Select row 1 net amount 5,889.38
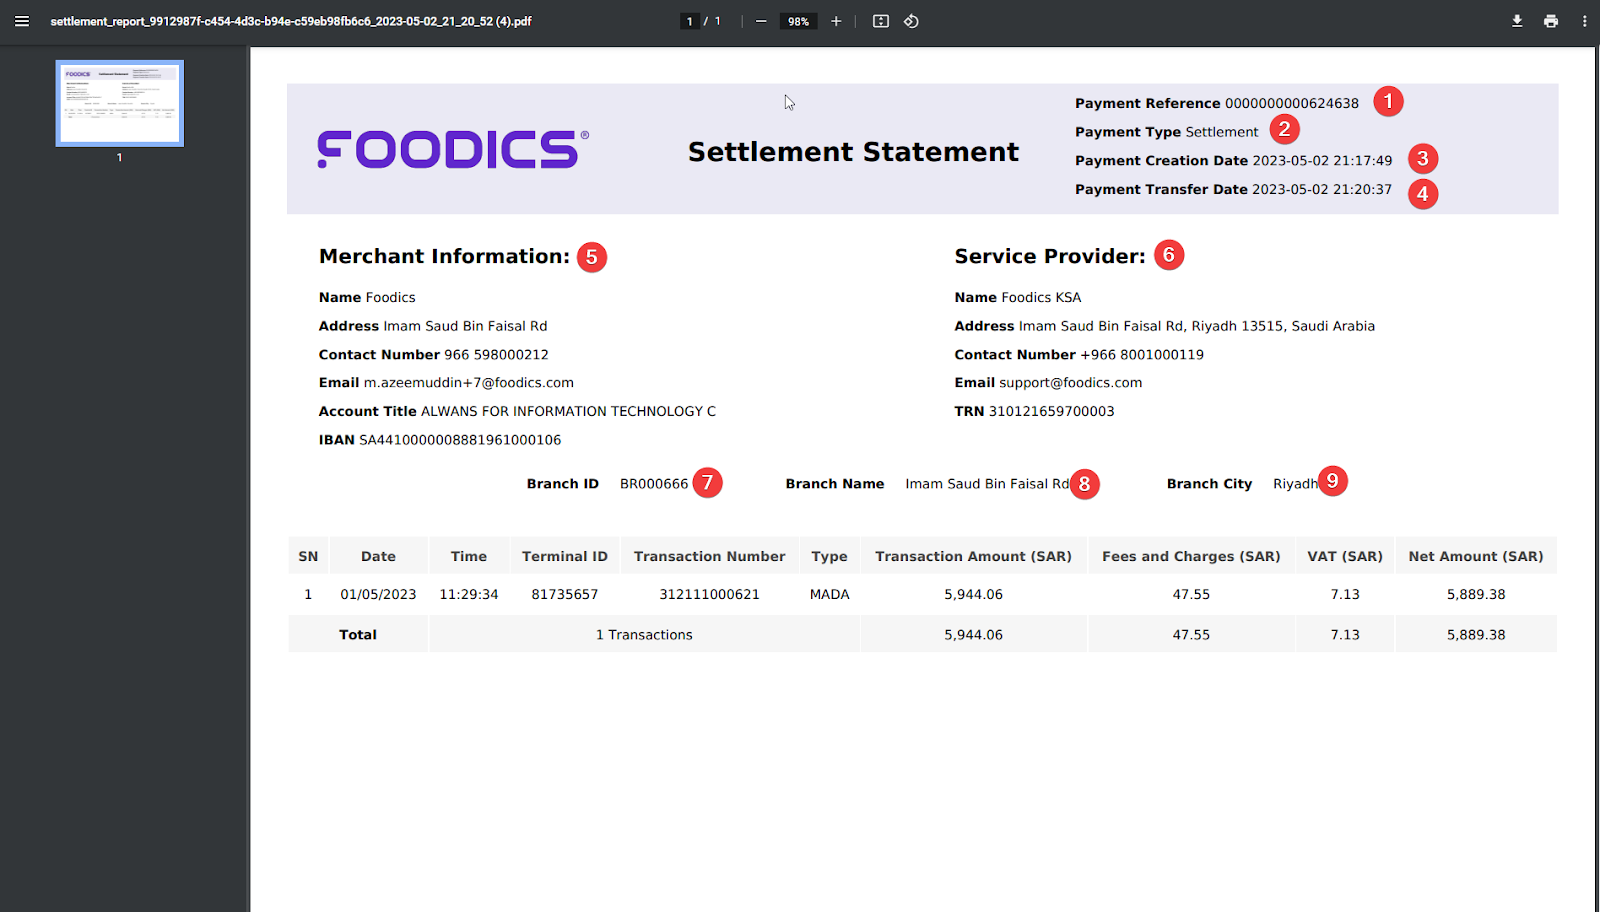The height and width of the screenshot is (912, 1600). pos(1476,594)
